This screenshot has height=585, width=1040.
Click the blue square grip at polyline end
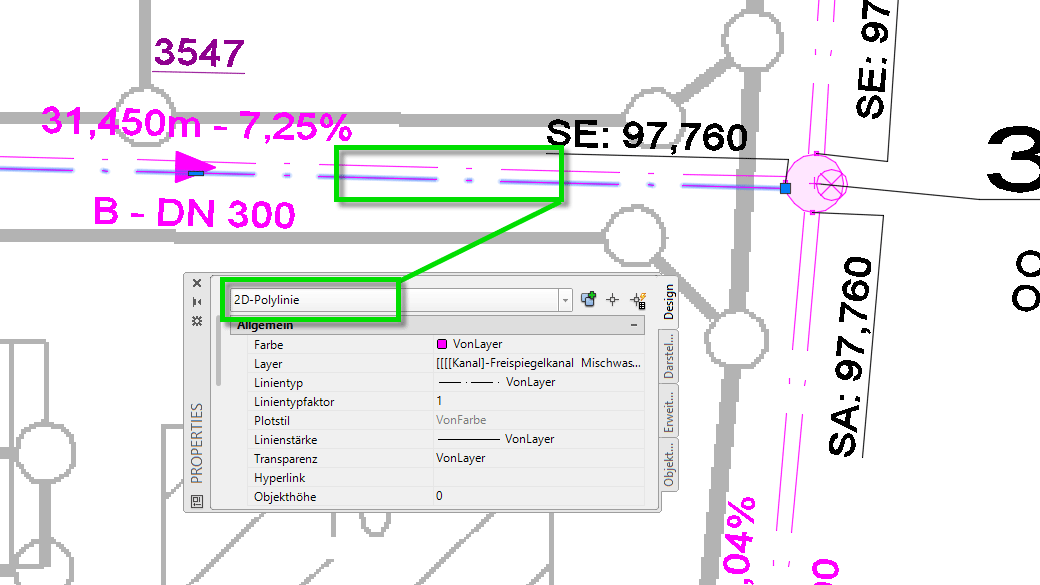(785, 188)
